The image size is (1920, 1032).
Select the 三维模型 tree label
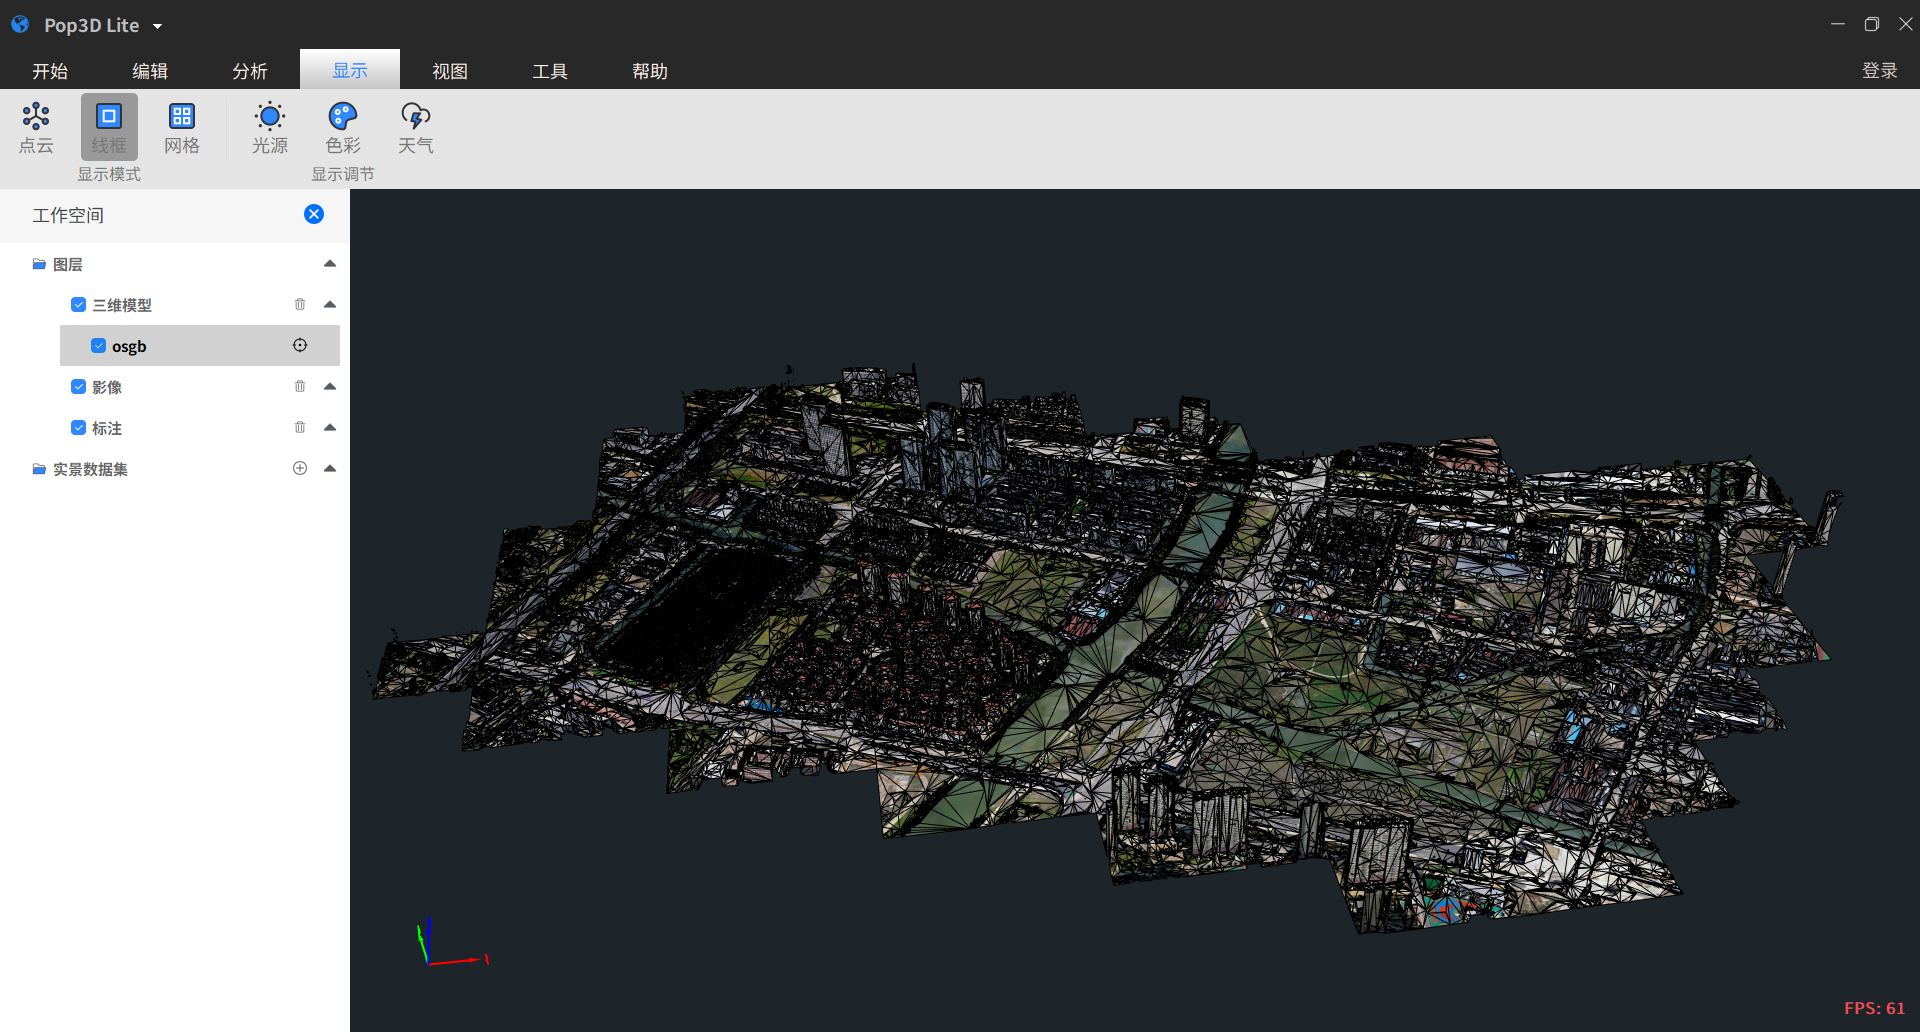pyautogui.click(x=122, y=305)
